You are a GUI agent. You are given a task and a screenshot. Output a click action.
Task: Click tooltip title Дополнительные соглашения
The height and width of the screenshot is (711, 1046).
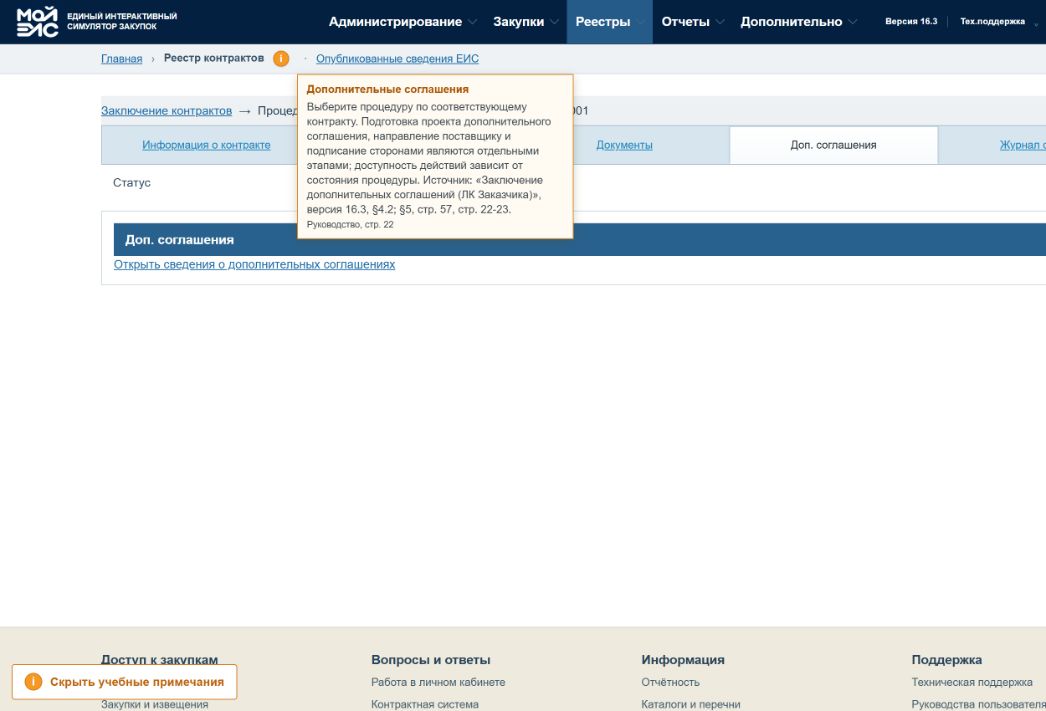pos(388,89)
